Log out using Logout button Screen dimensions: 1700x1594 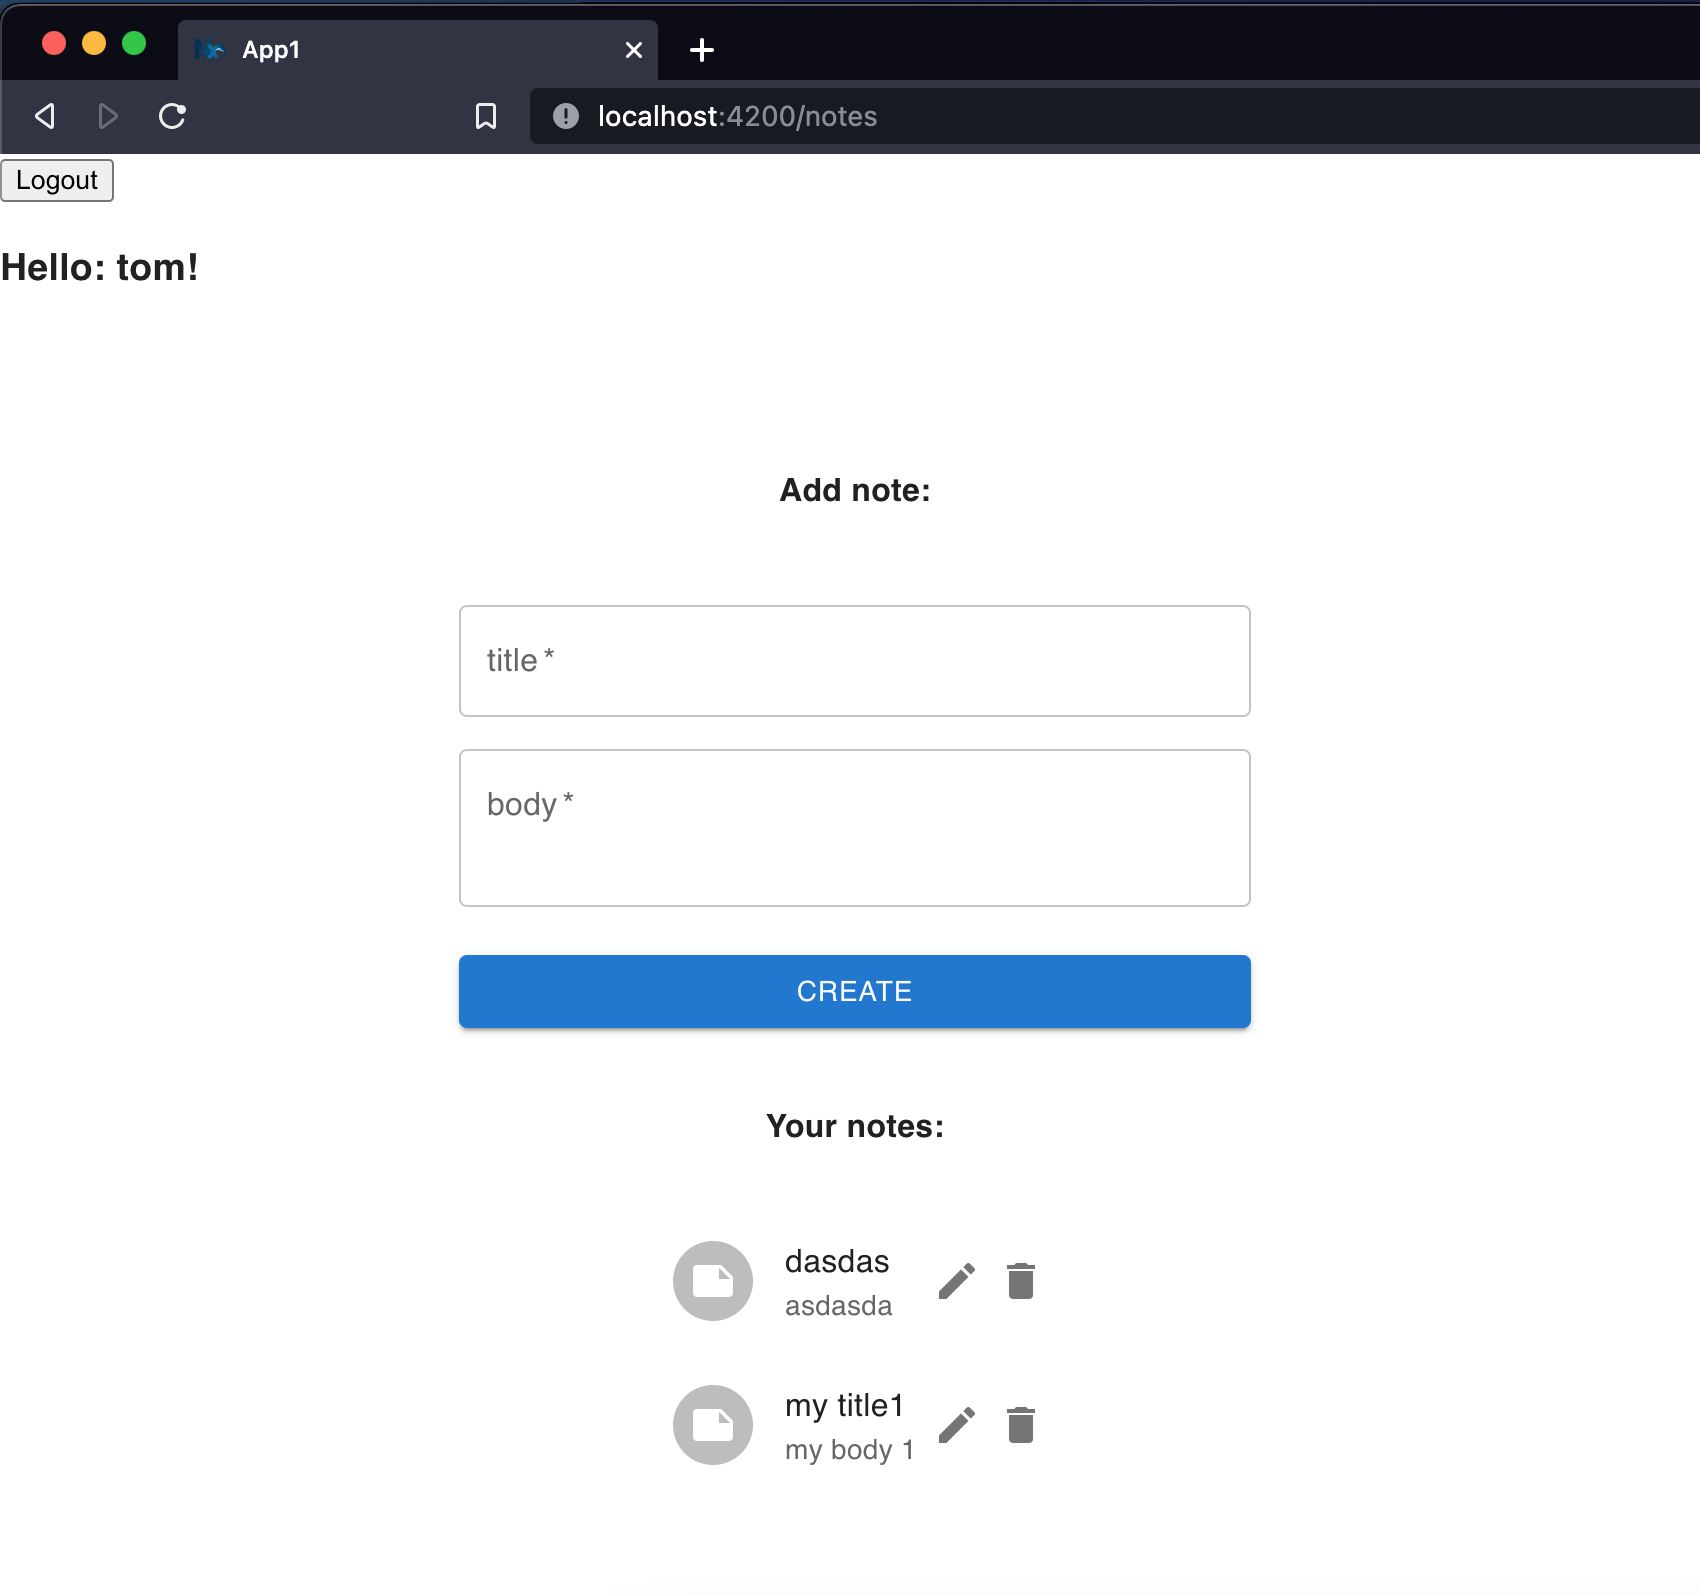point(57,180)
